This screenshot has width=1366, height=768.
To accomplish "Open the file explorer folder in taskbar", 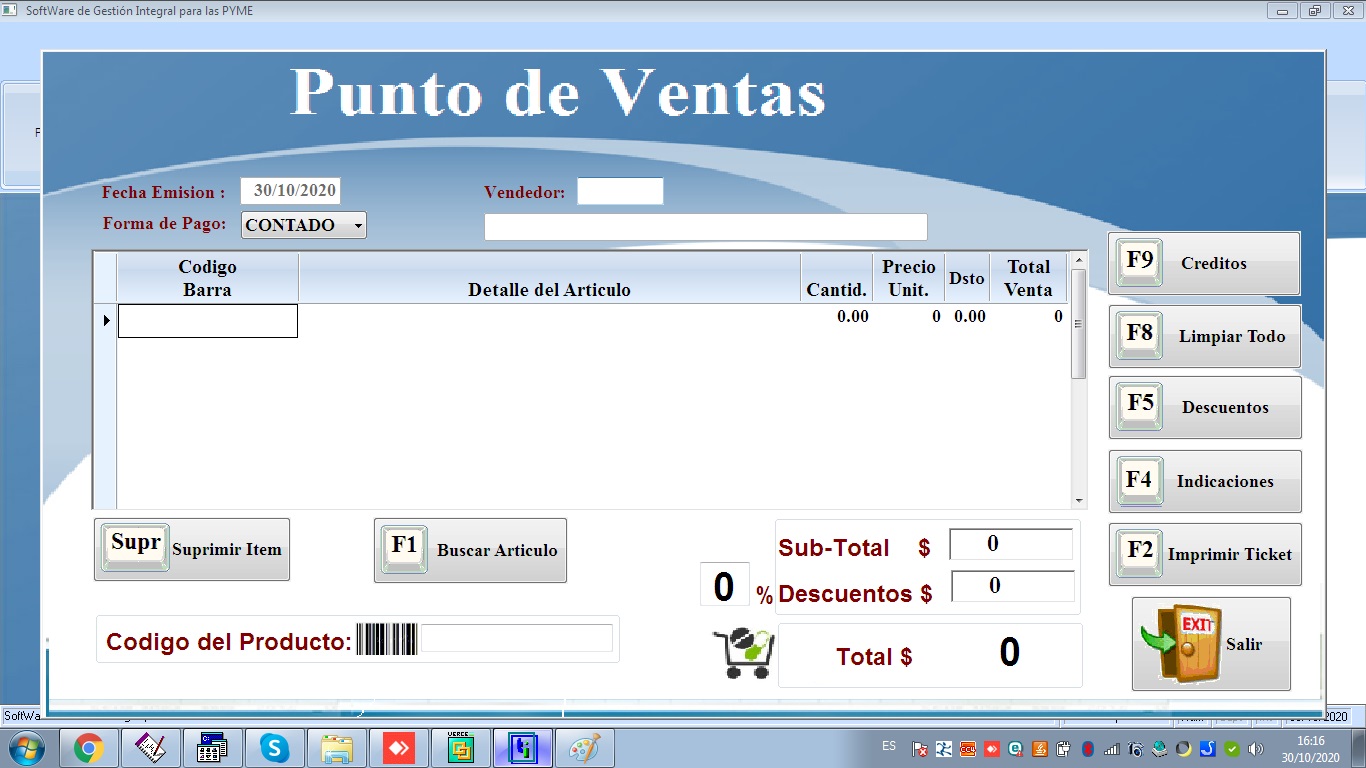I will tap(337, 748).
